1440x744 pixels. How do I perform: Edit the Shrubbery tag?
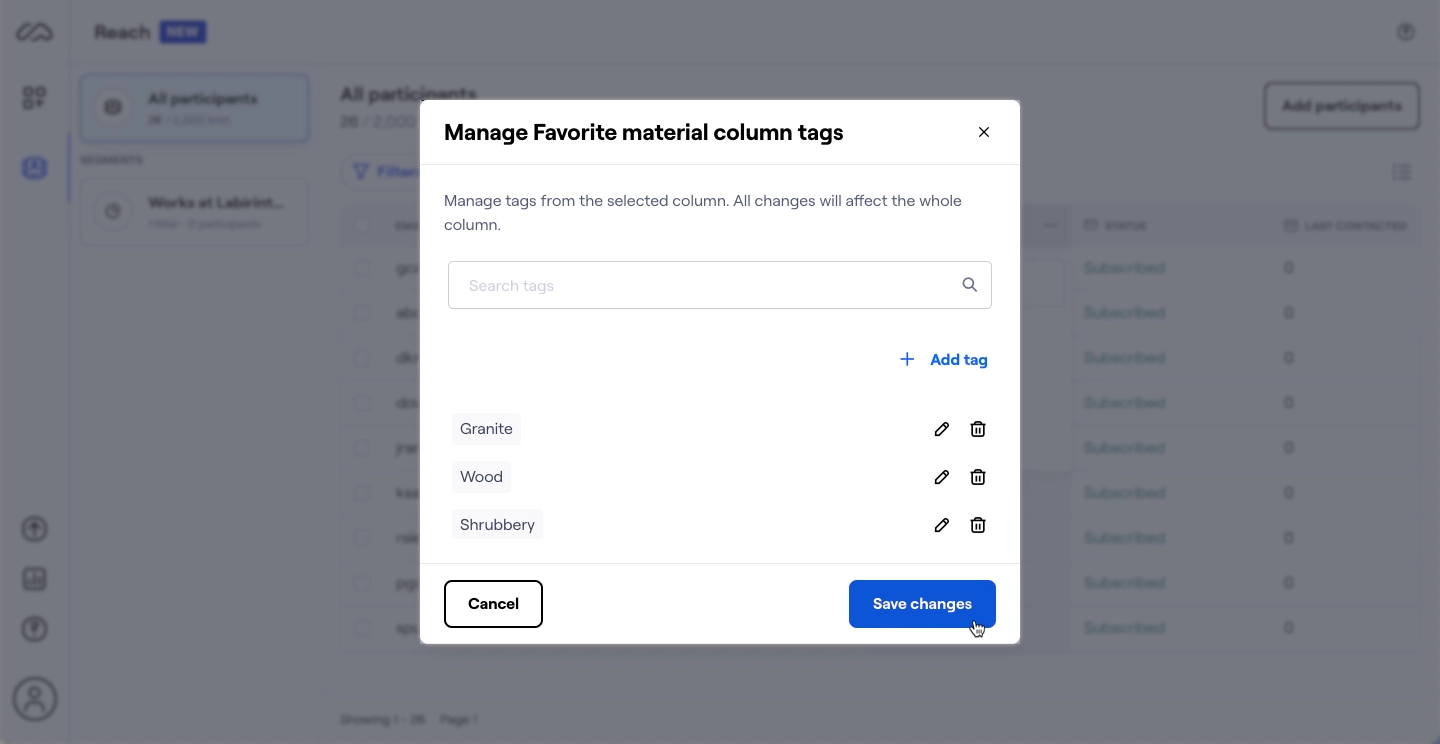point(941,525)
